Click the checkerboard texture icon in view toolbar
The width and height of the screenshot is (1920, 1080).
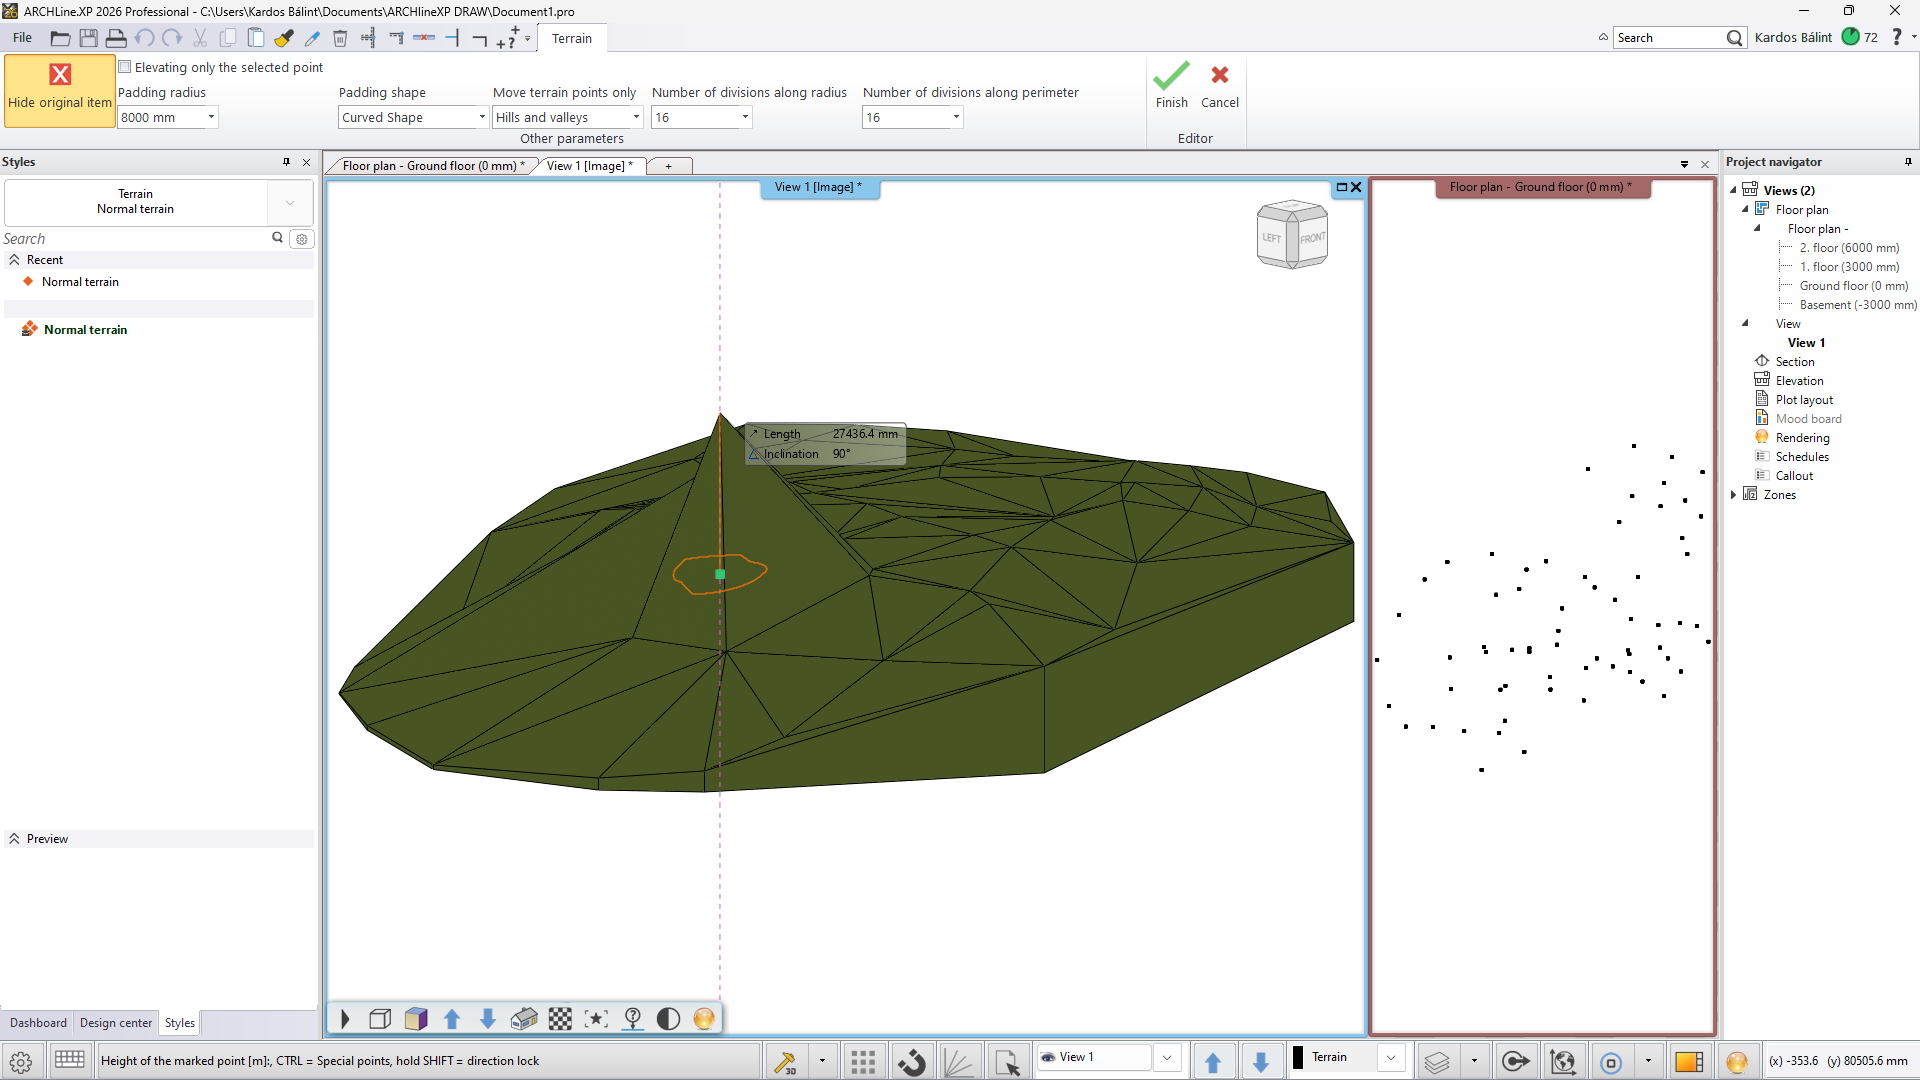point(560,1019)
